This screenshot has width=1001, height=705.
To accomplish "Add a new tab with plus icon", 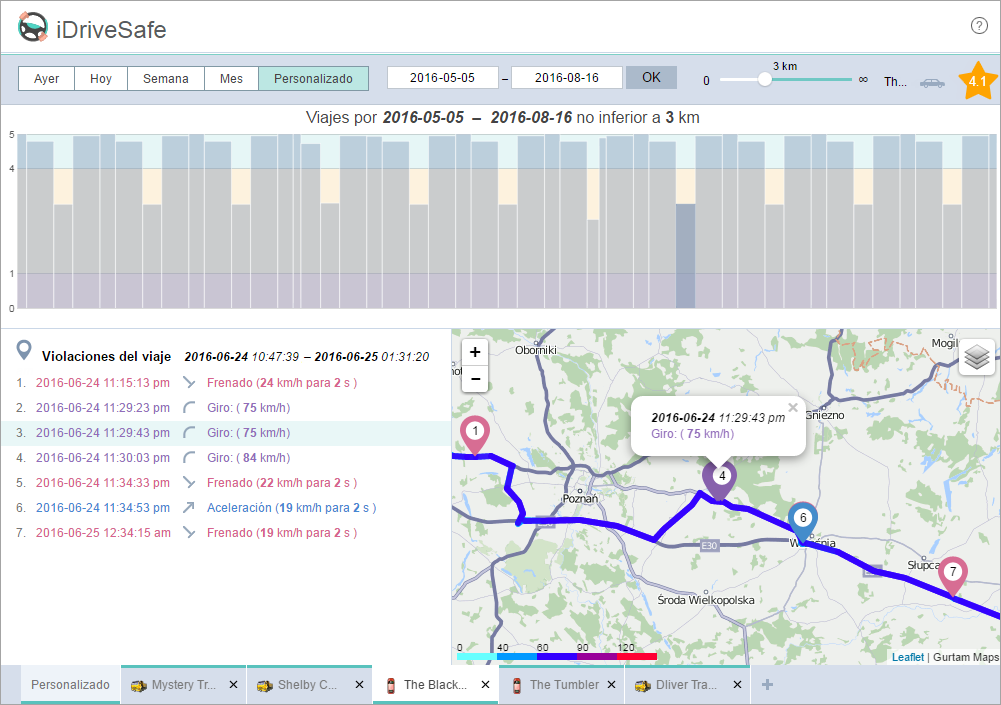I will coord(767,685).
